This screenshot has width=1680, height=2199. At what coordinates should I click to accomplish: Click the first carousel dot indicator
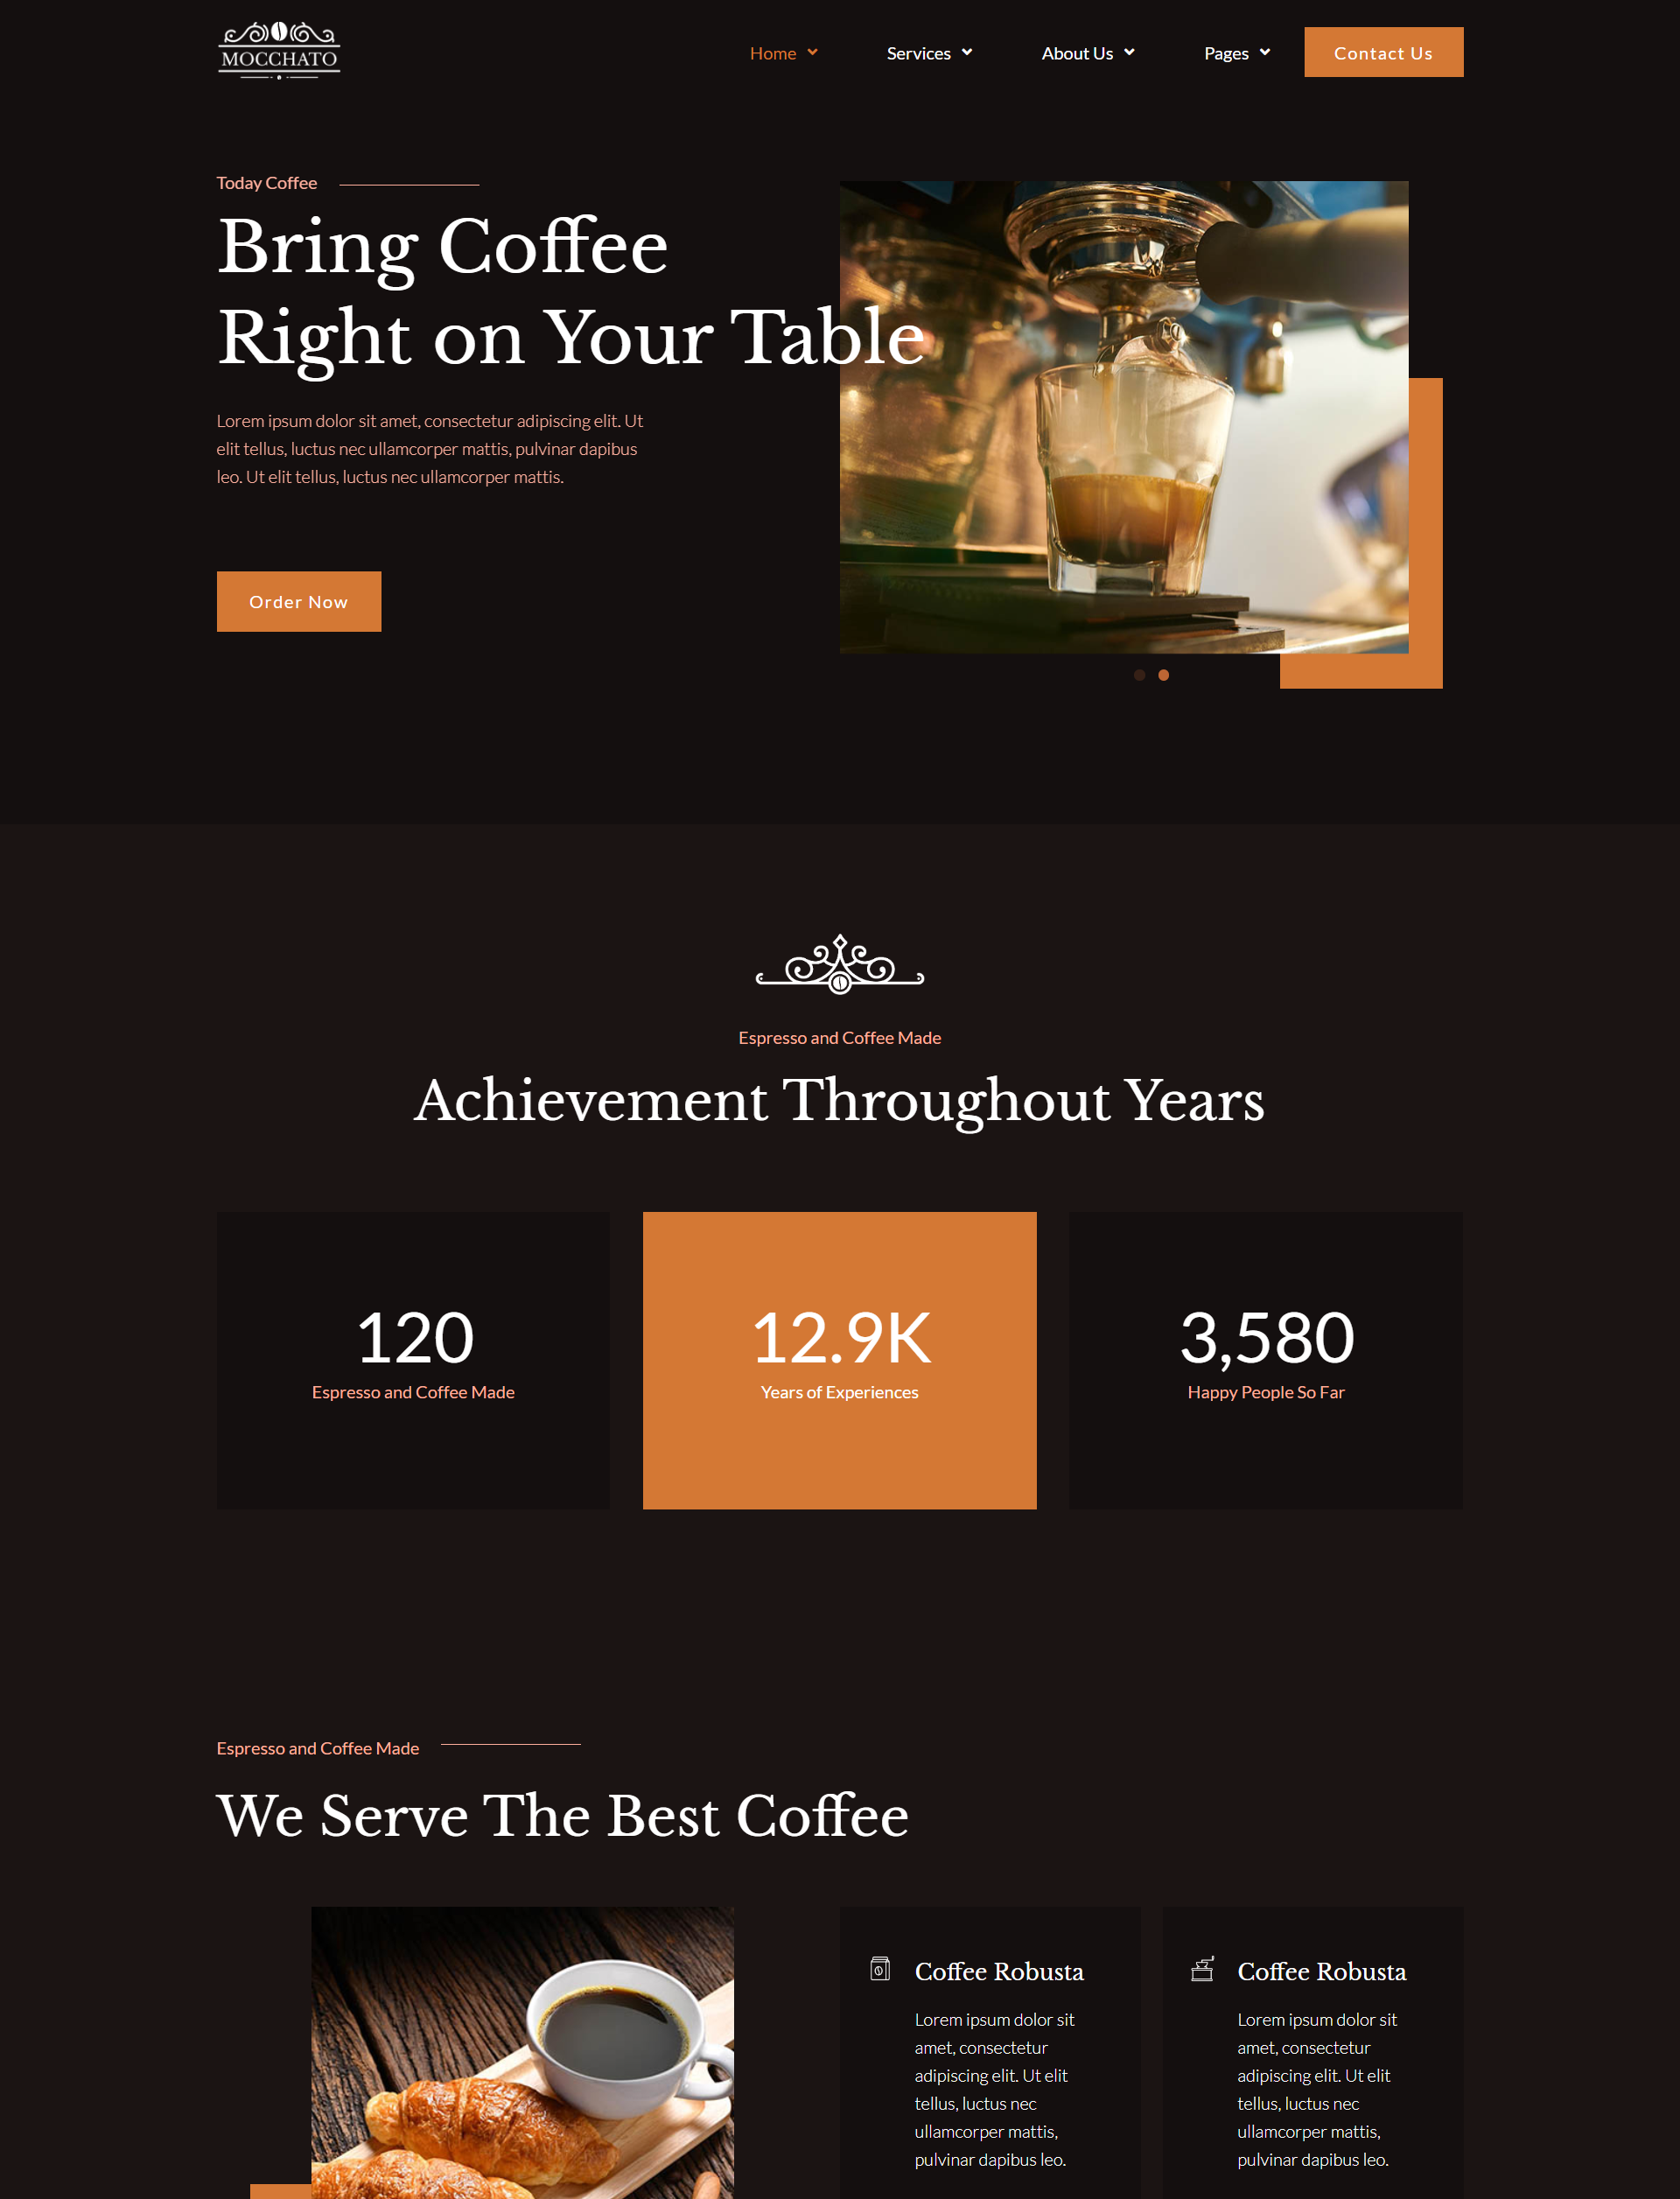pos(1140,672)
